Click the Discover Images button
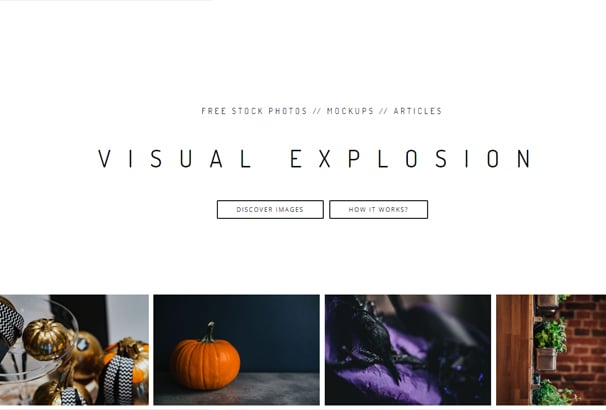606x410 pixels. click(270, 209)
